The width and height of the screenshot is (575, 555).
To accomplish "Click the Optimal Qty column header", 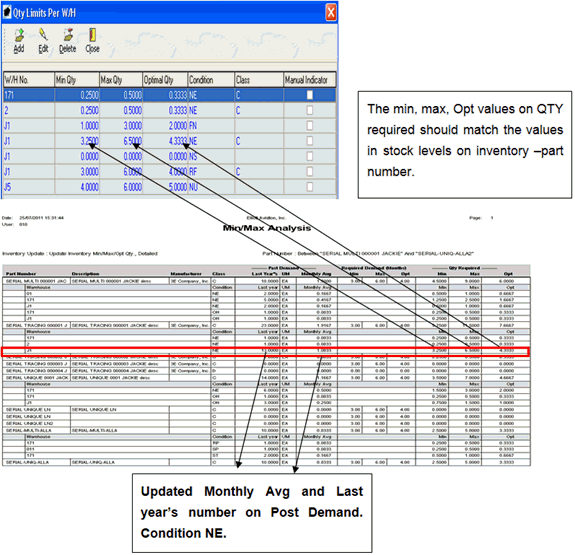I will coord(165,80).
